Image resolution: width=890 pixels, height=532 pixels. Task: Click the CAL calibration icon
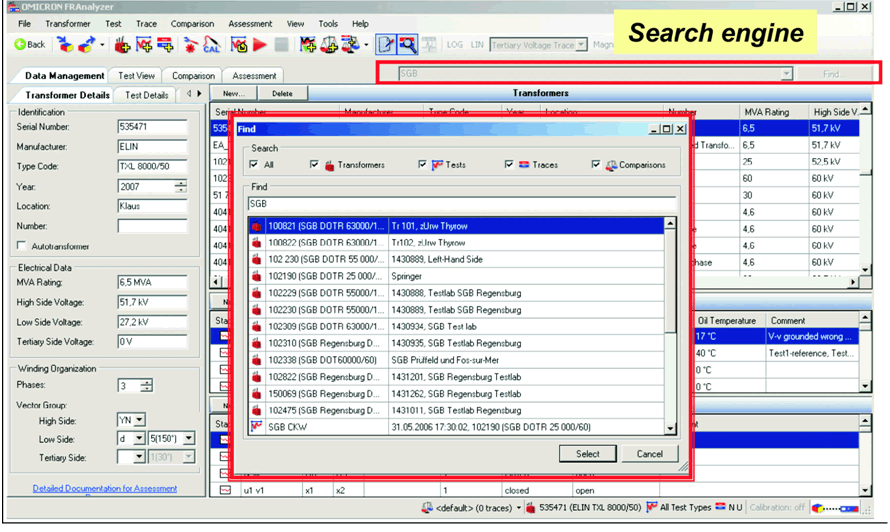[x=212, y=44]
